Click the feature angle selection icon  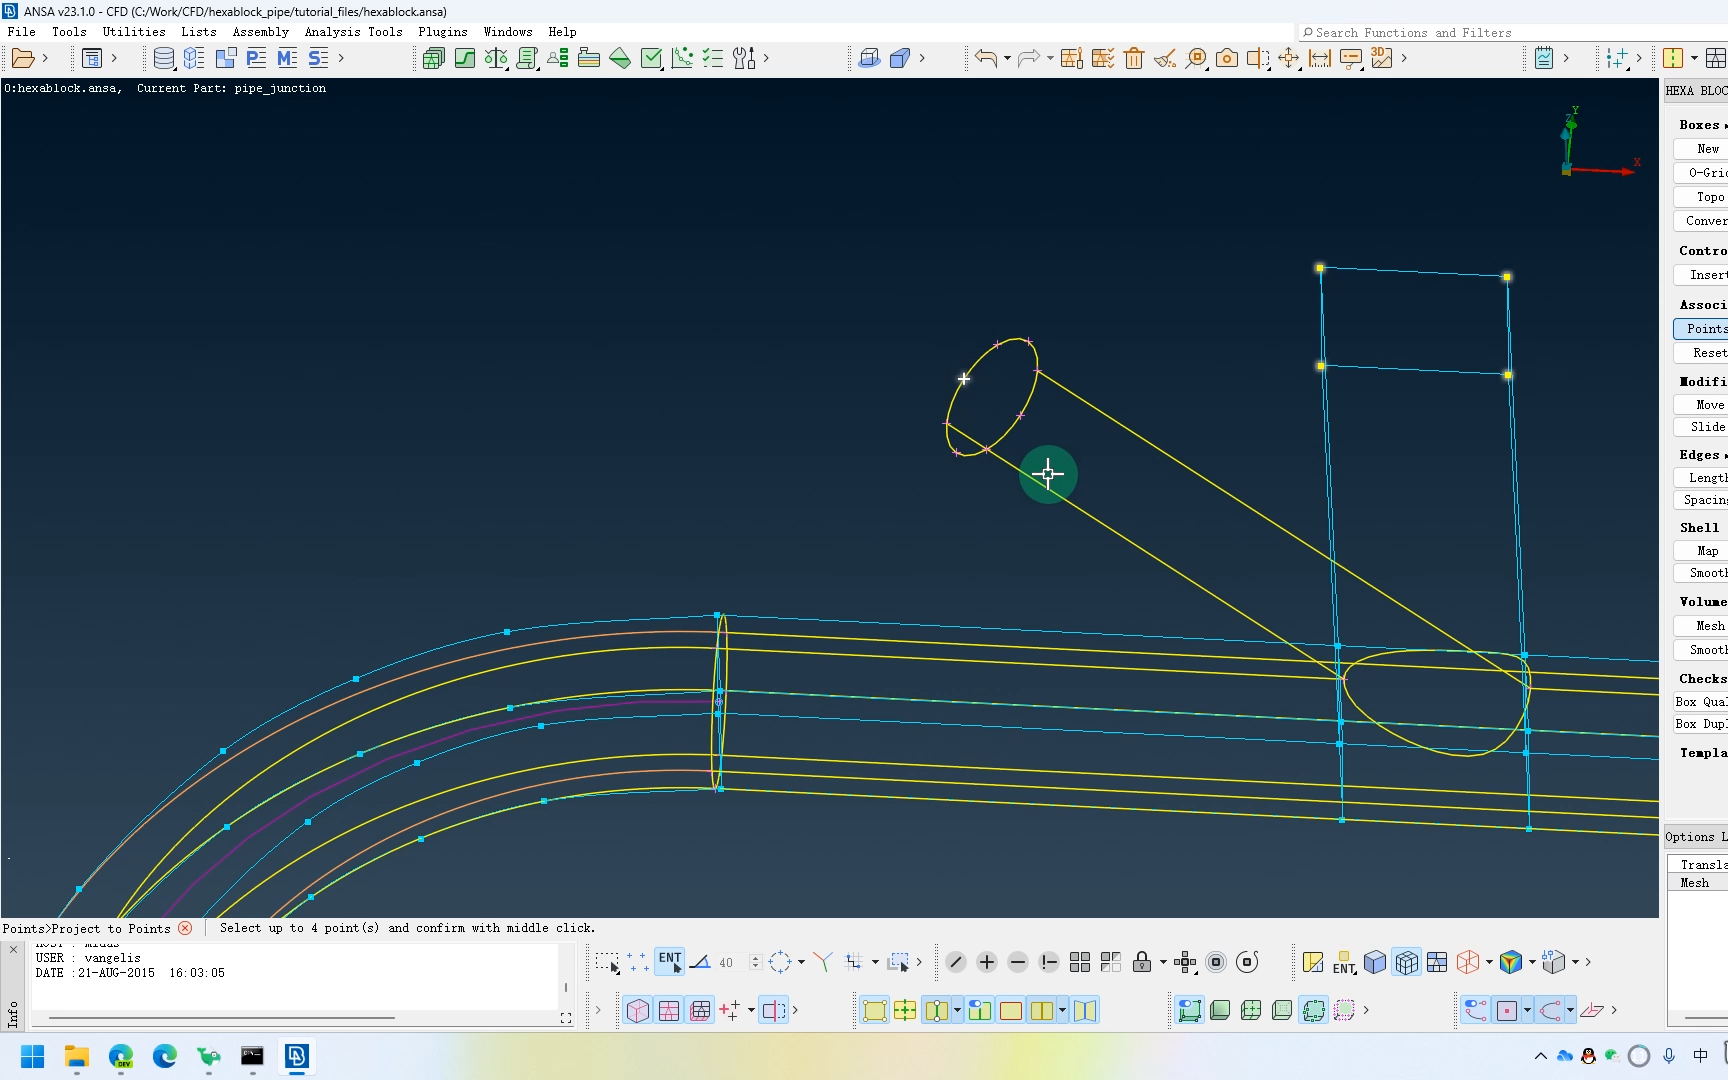pos(700,962)
